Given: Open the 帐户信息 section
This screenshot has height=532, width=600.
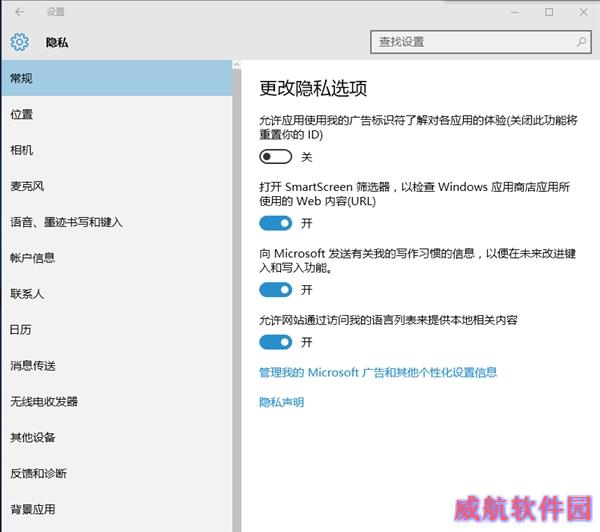Looking at the screenshot, I should coord(117,258).
